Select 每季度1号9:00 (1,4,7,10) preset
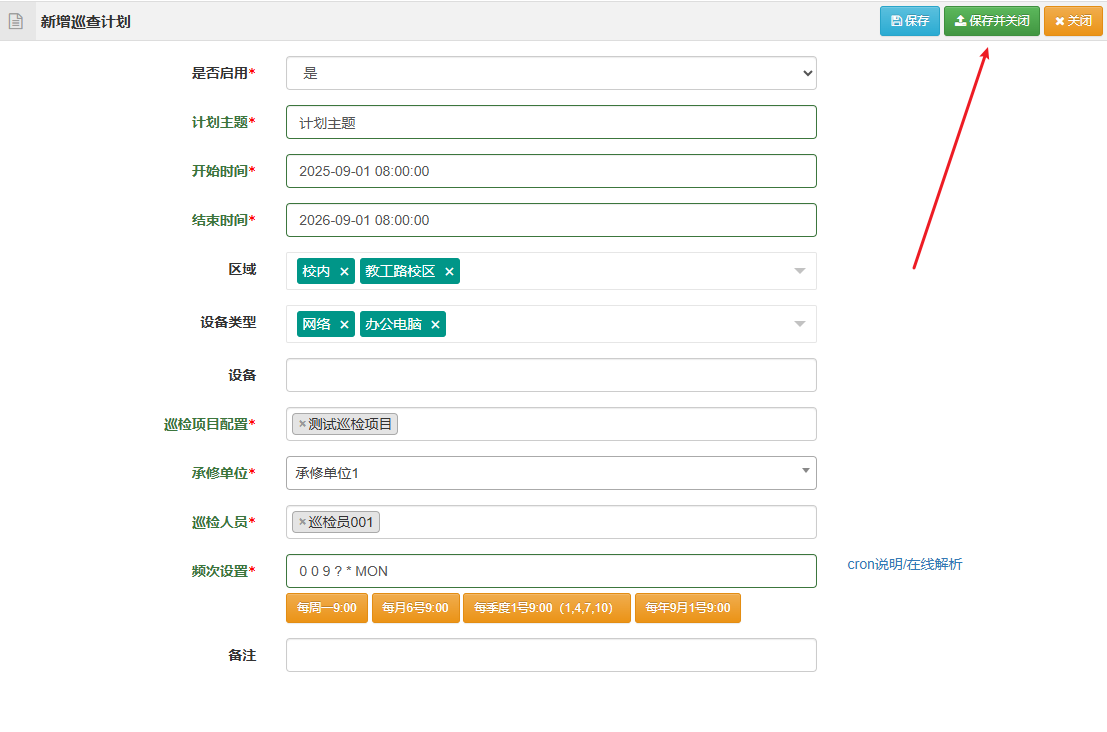The width and height of the screenshot is (1107, 732). click(546, 608)
